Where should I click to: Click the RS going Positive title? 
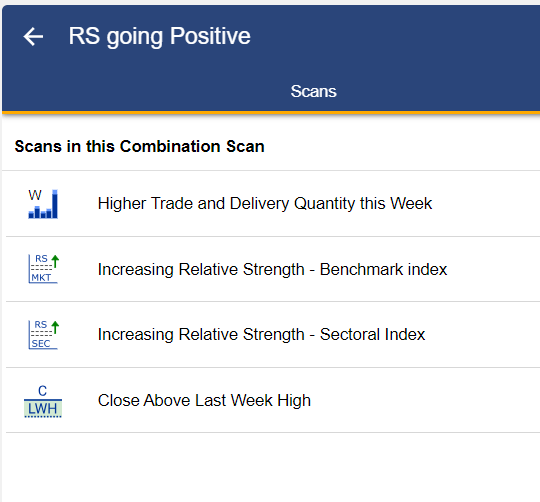[x=159, y=36]
